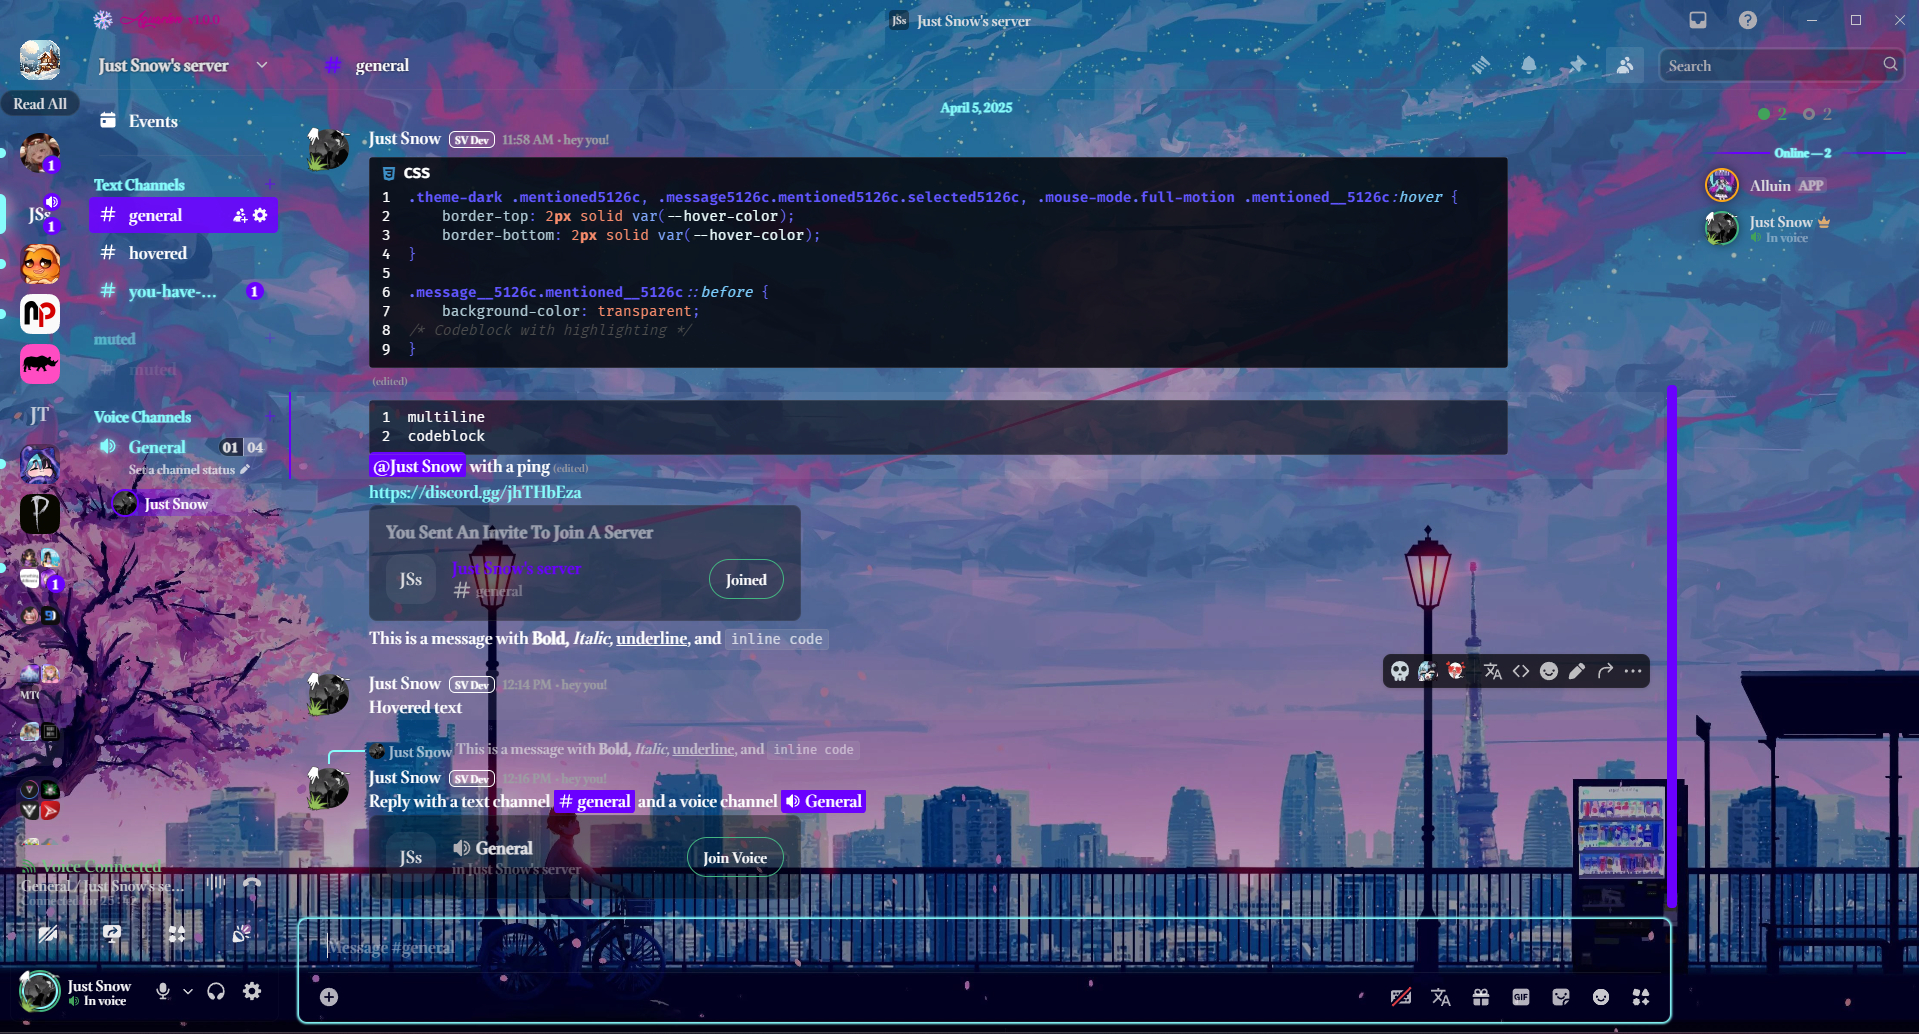Open the sticker picker
Viewport: 1919px width, 1034px height.
1561,997
